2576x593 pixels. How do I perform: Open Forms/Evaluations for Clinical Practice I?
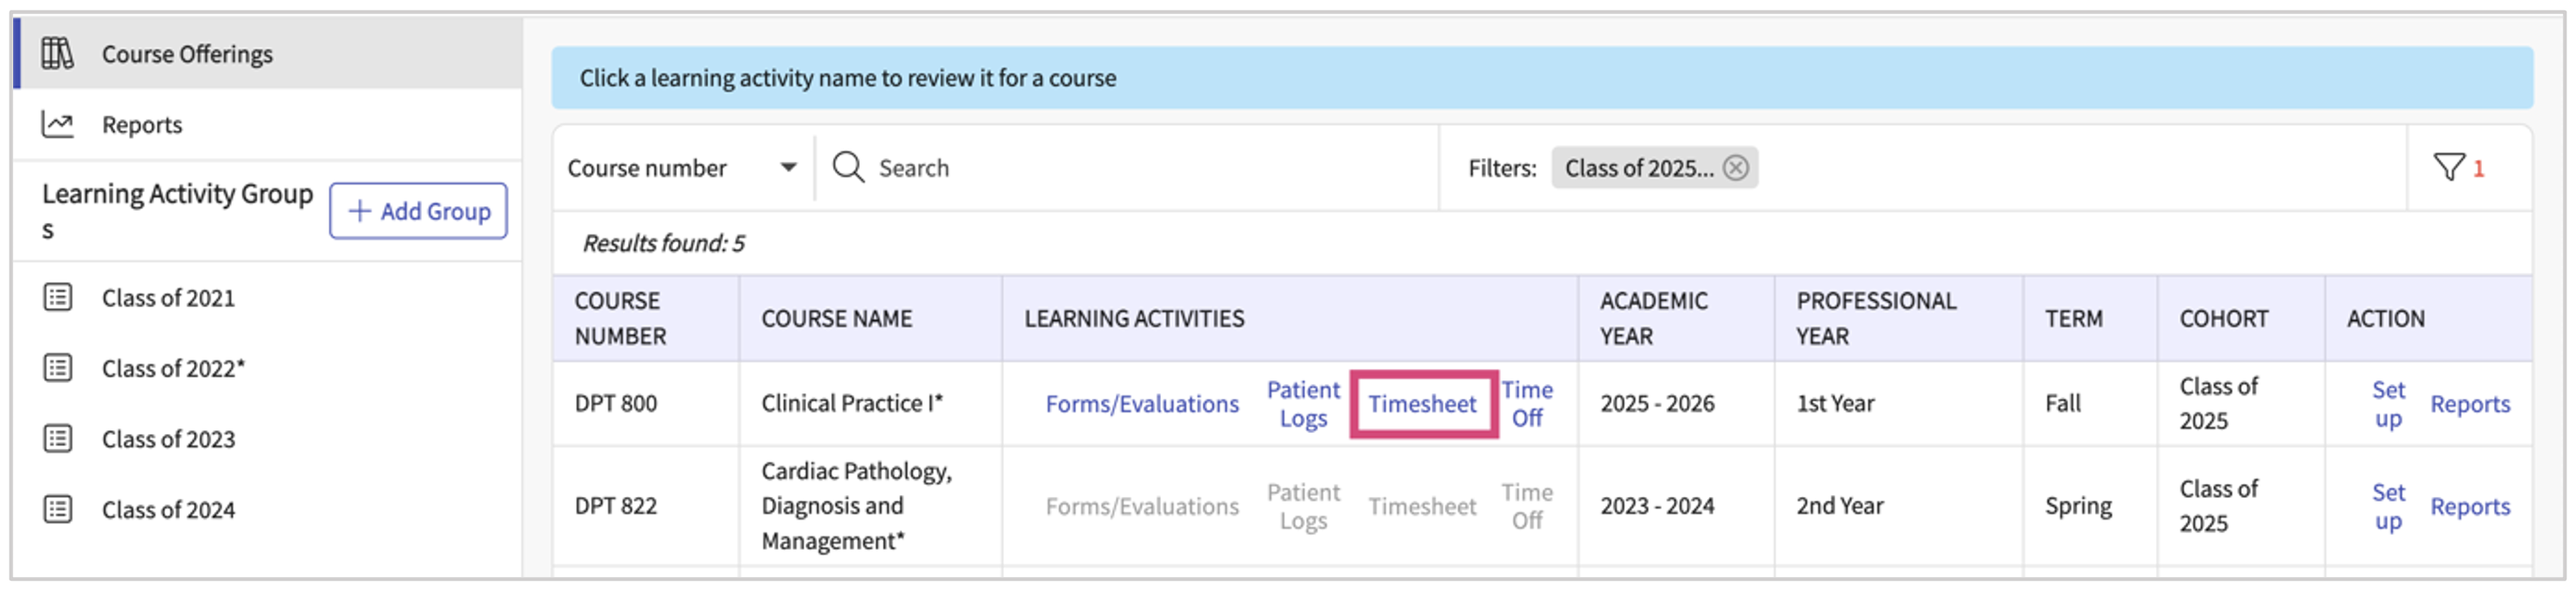coord(1142,404)
